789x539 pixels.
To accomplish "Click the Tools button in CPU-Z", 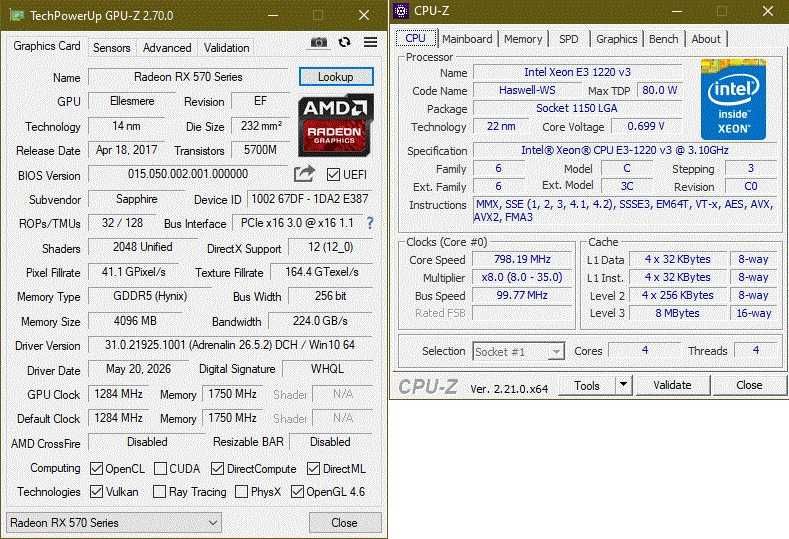I will (x=587, y=385).
